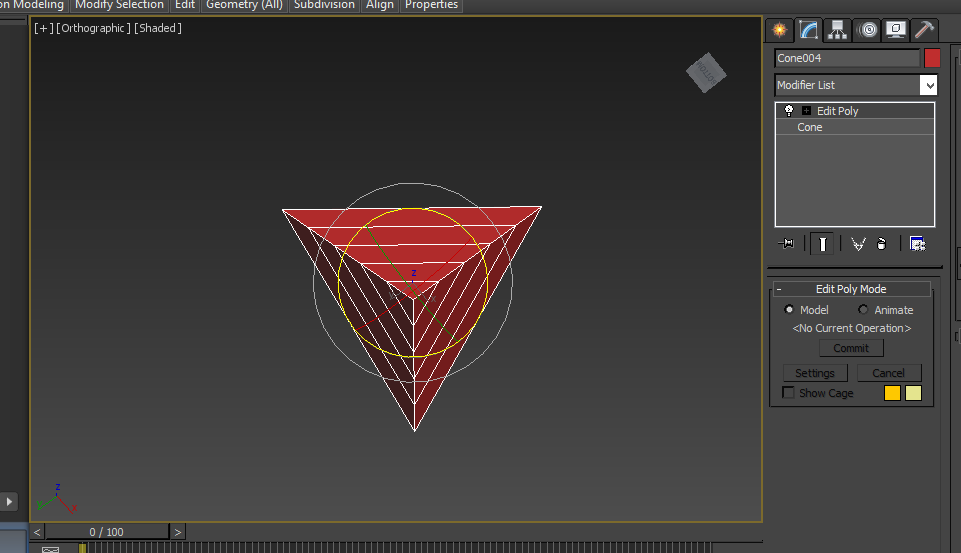Switch to the Modify panel tab
The image size is (961, 553).
(808, 29)
